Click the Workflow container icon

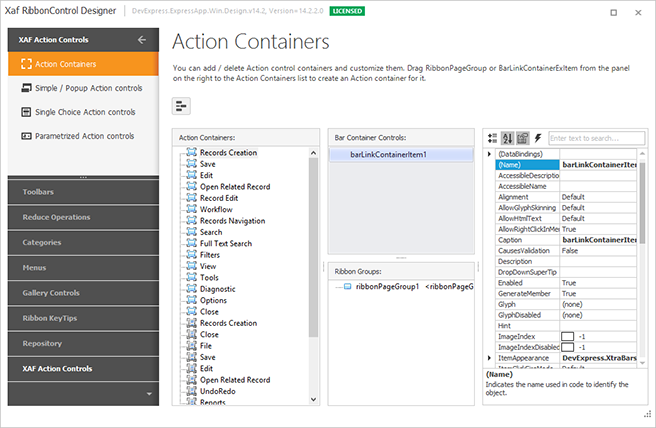[191, 210]
